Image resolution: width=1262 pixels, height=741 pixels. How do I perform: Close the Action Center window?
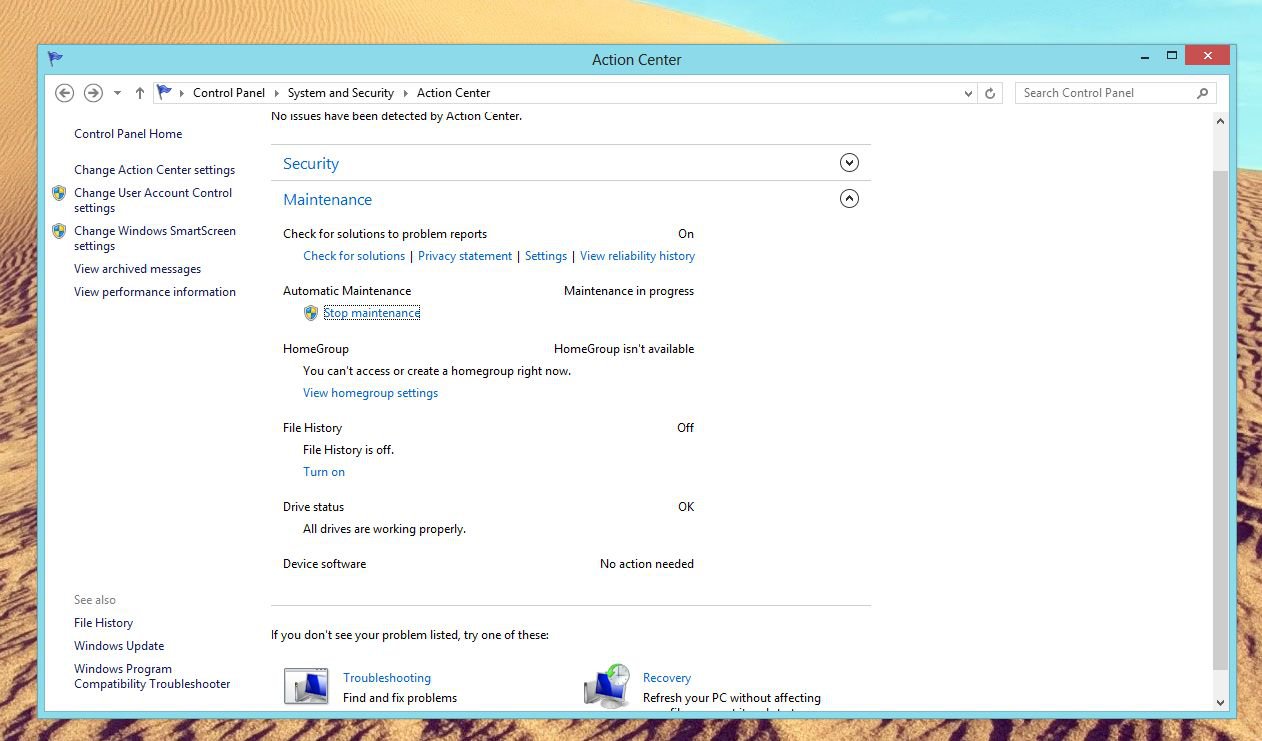(1208, 56)
